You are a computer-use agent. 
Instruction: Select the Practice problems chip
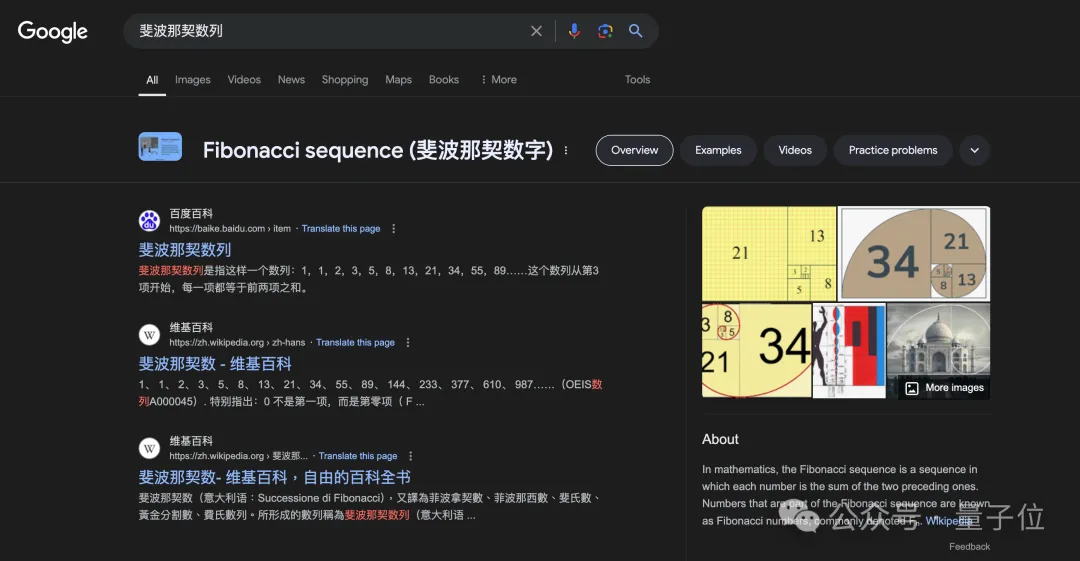(x=893, y=150)
